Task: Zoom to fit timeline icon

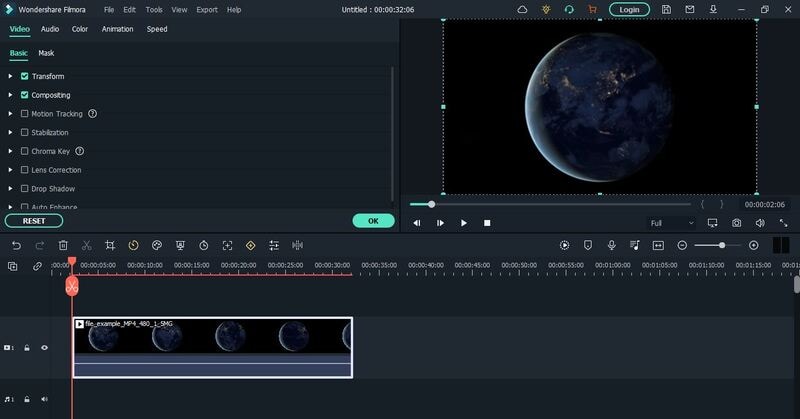Action: point(658,245)
